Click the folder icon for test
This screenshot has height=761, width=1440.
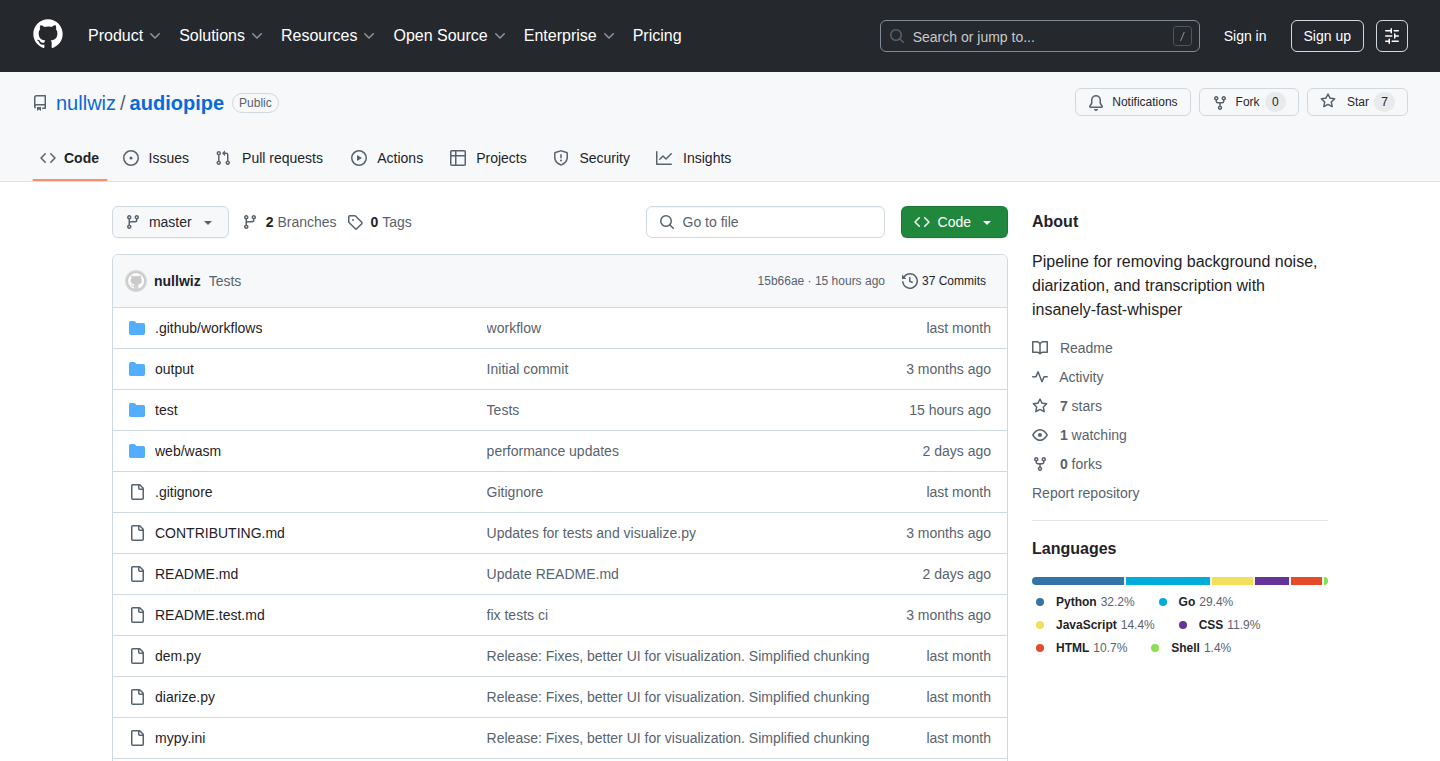coord(137,410)
